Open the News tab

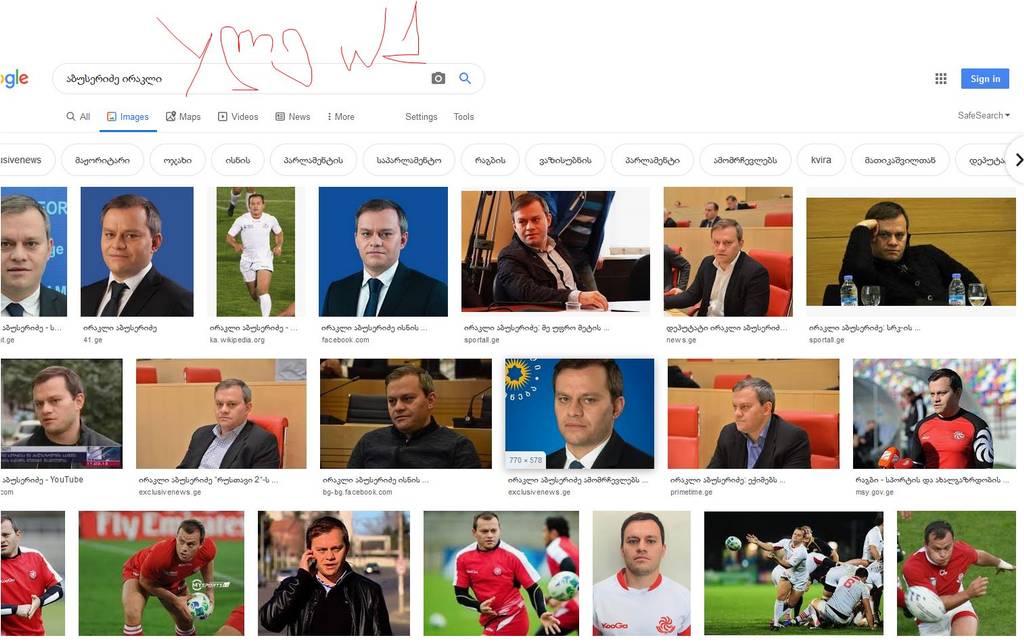293,116
